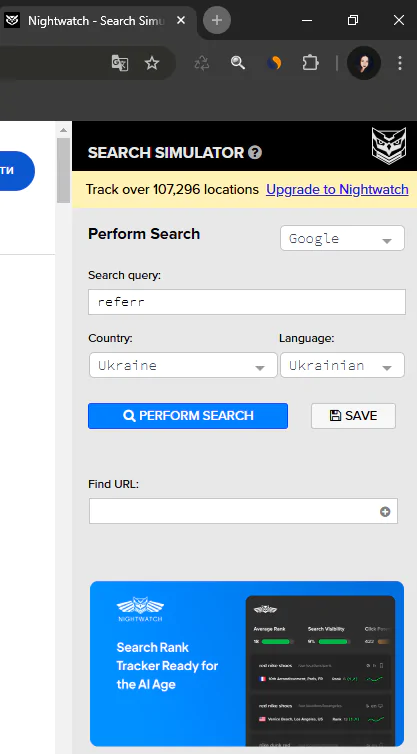
Task: Follow the Upgrade to Nightwatch link
Action: pos(337,189)
